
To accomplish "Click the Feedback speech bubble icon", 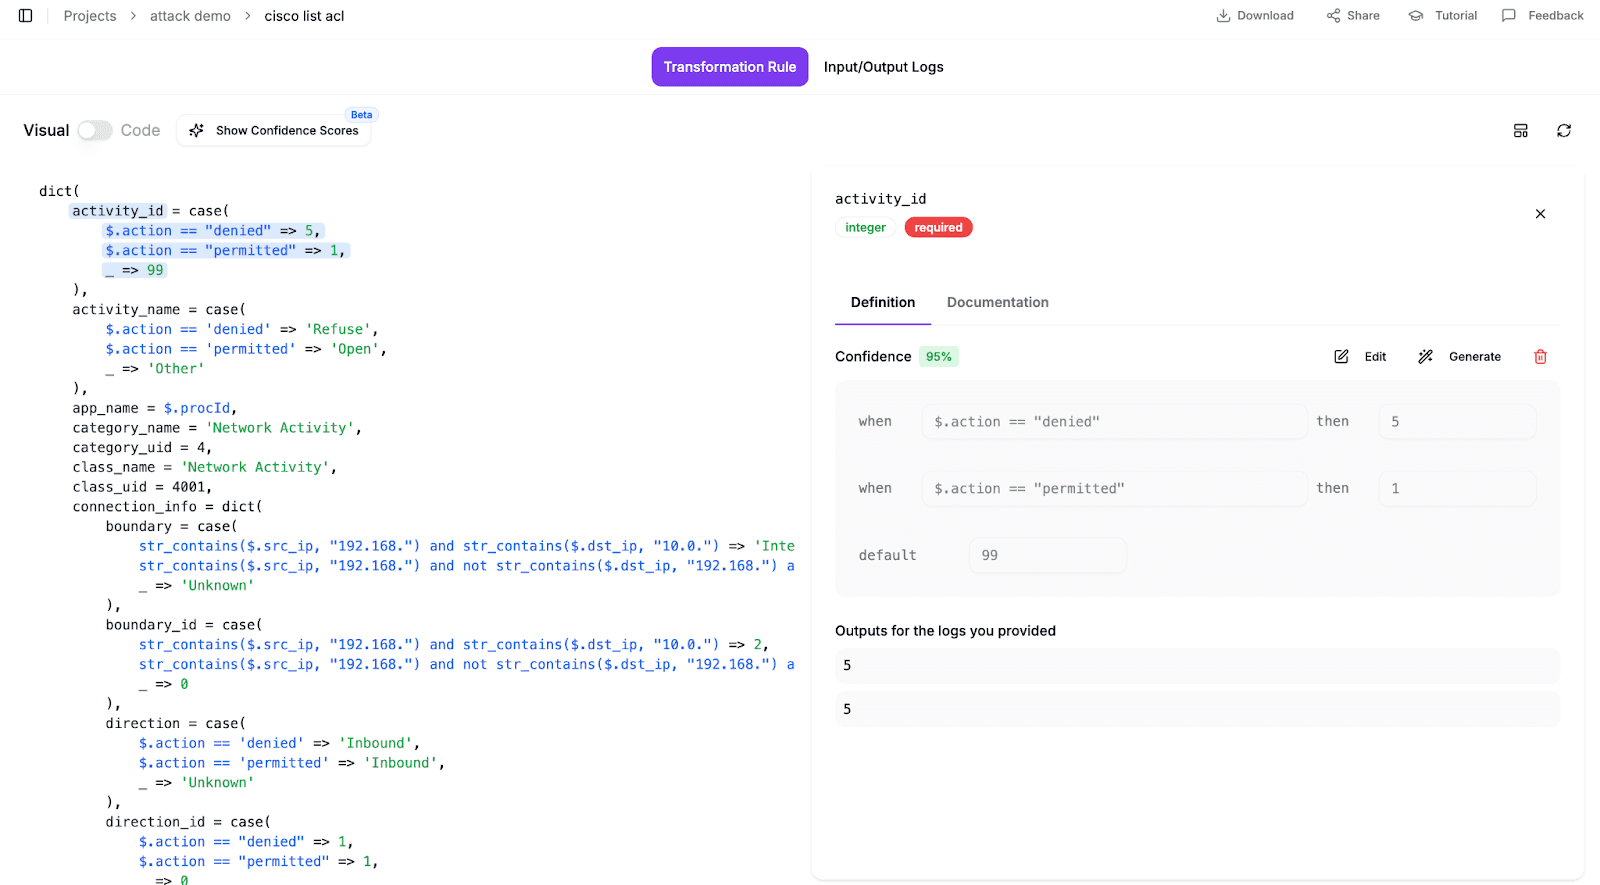I will (1509, 16).
